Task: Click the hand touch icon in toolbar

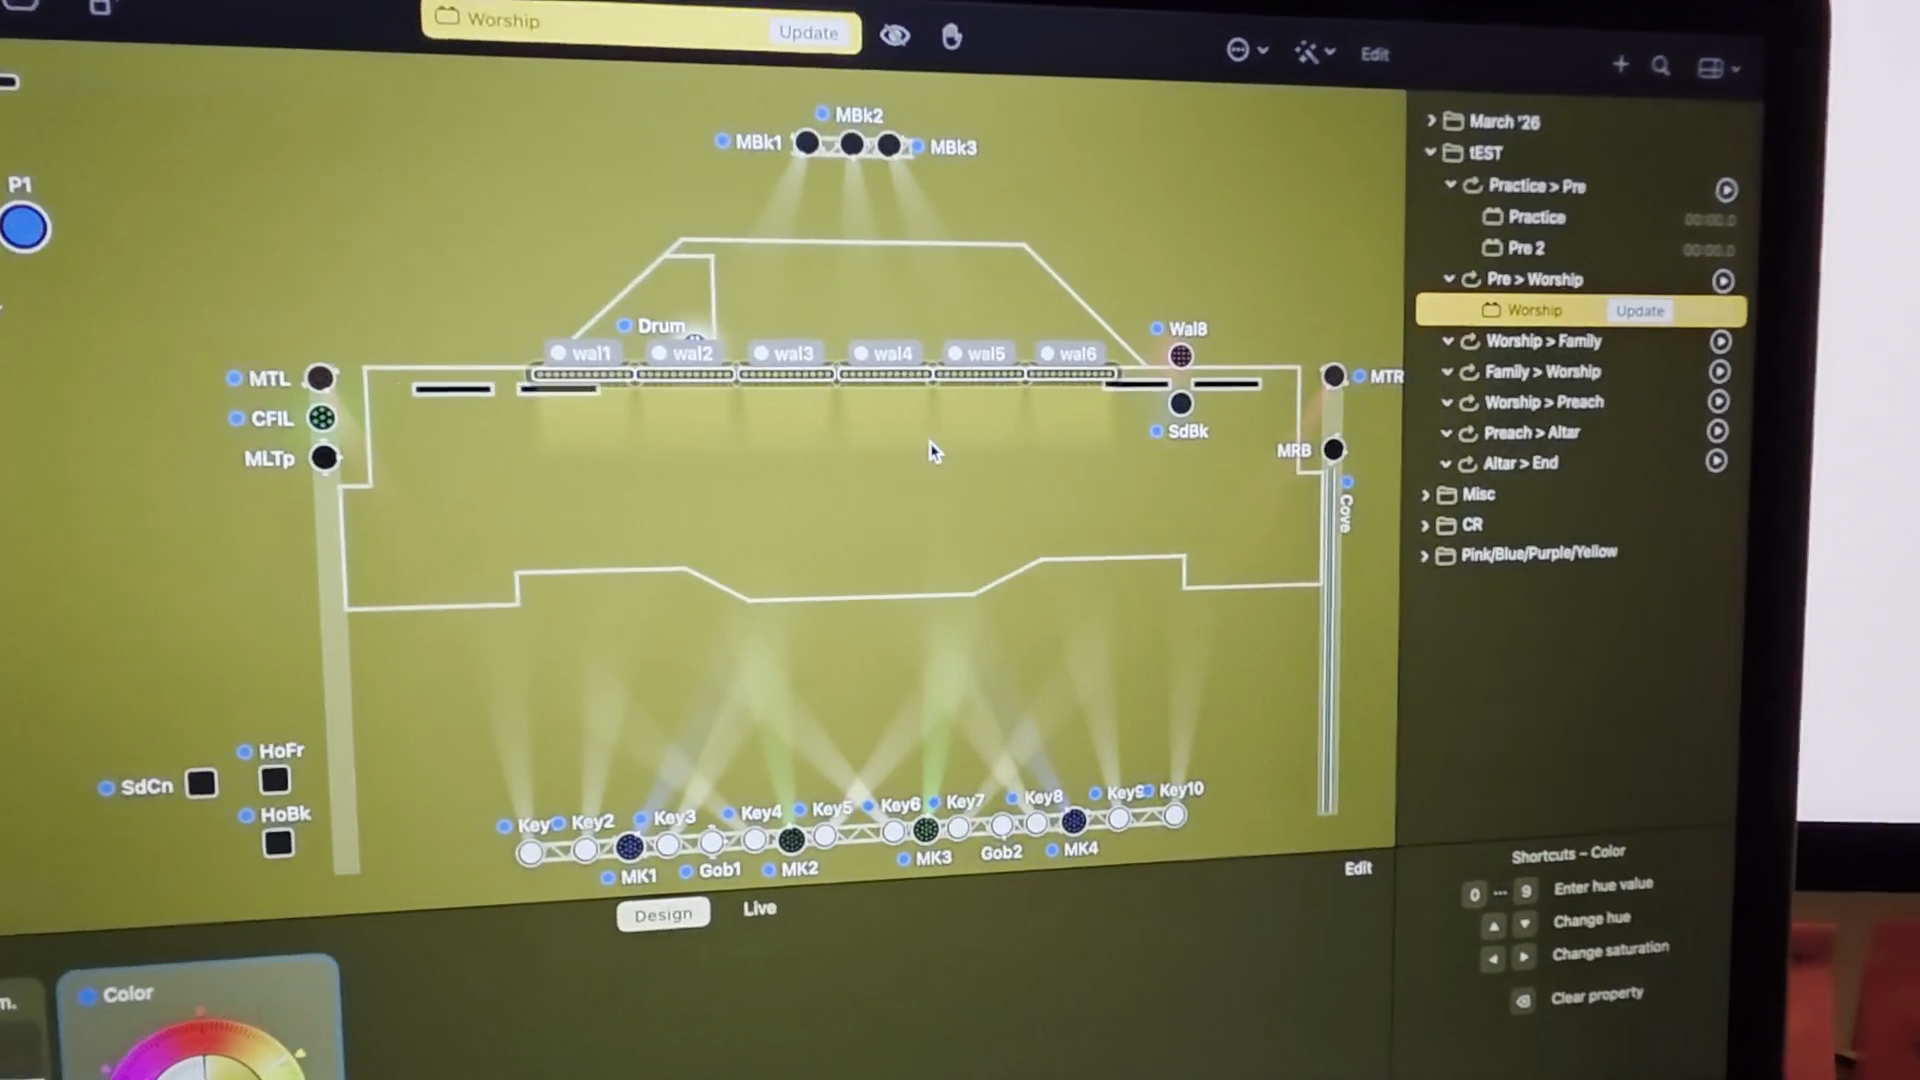Action: coord(951,38)
